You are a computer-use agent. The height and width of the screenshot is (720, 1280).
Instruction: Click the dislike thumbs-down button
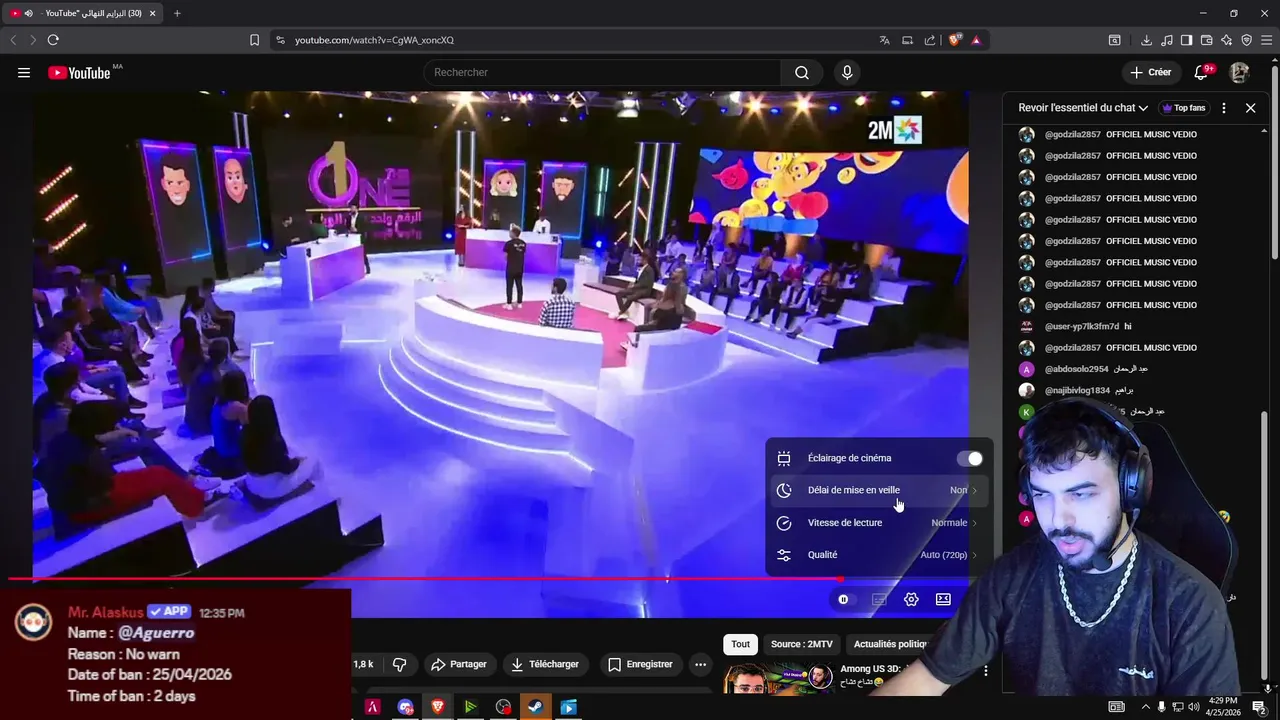coord(400,664)
